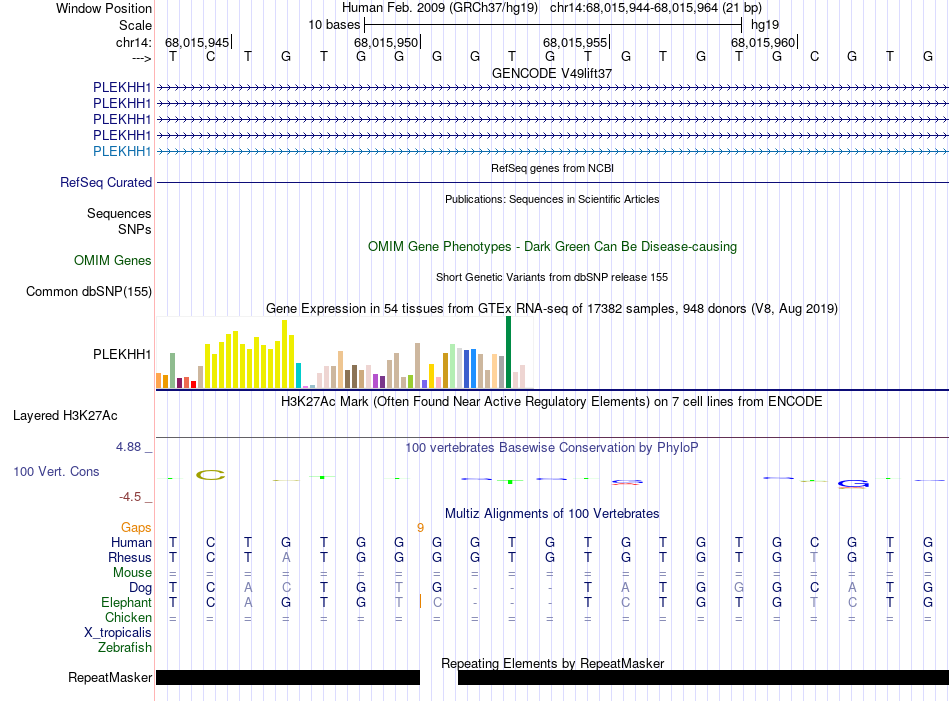Open the RepeatMasker track label
This screenshot has height=701, width=950.
click(x=110, y=678)
